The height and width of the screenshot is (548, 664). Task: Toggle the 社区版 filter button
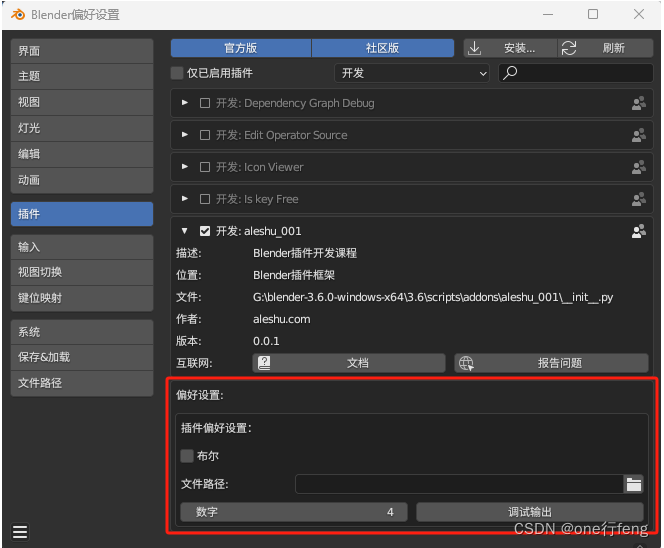click(383, 48)
